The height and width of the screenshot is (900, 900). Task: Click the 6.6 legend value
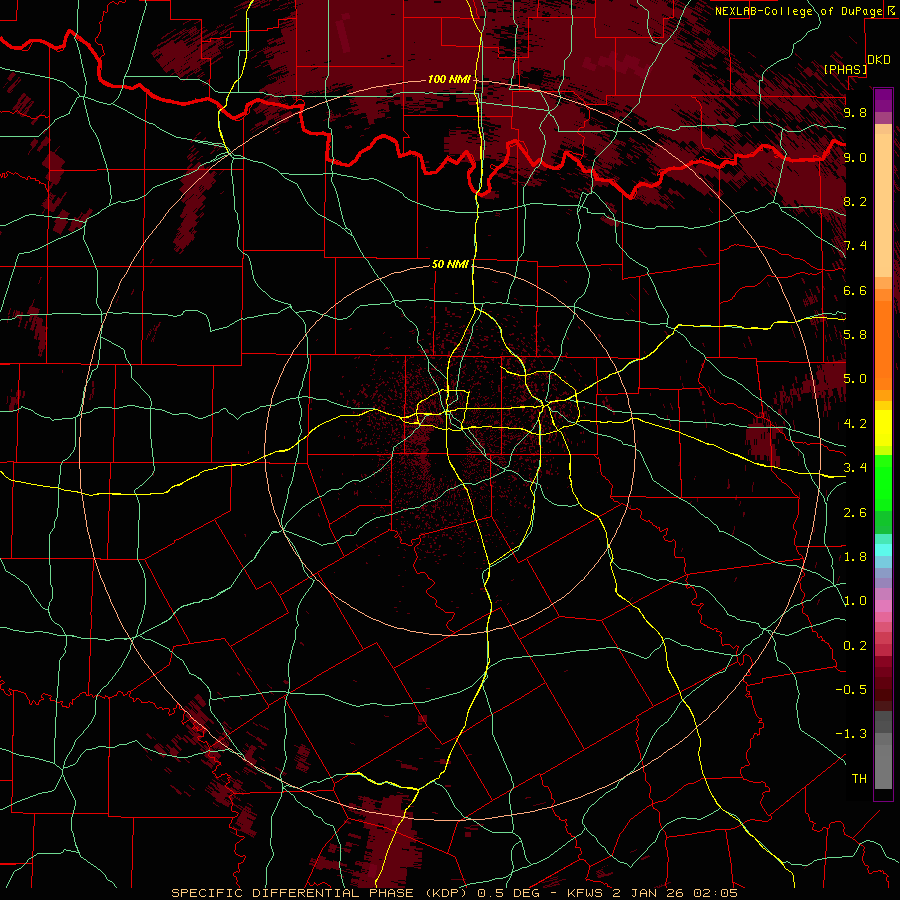855,290
